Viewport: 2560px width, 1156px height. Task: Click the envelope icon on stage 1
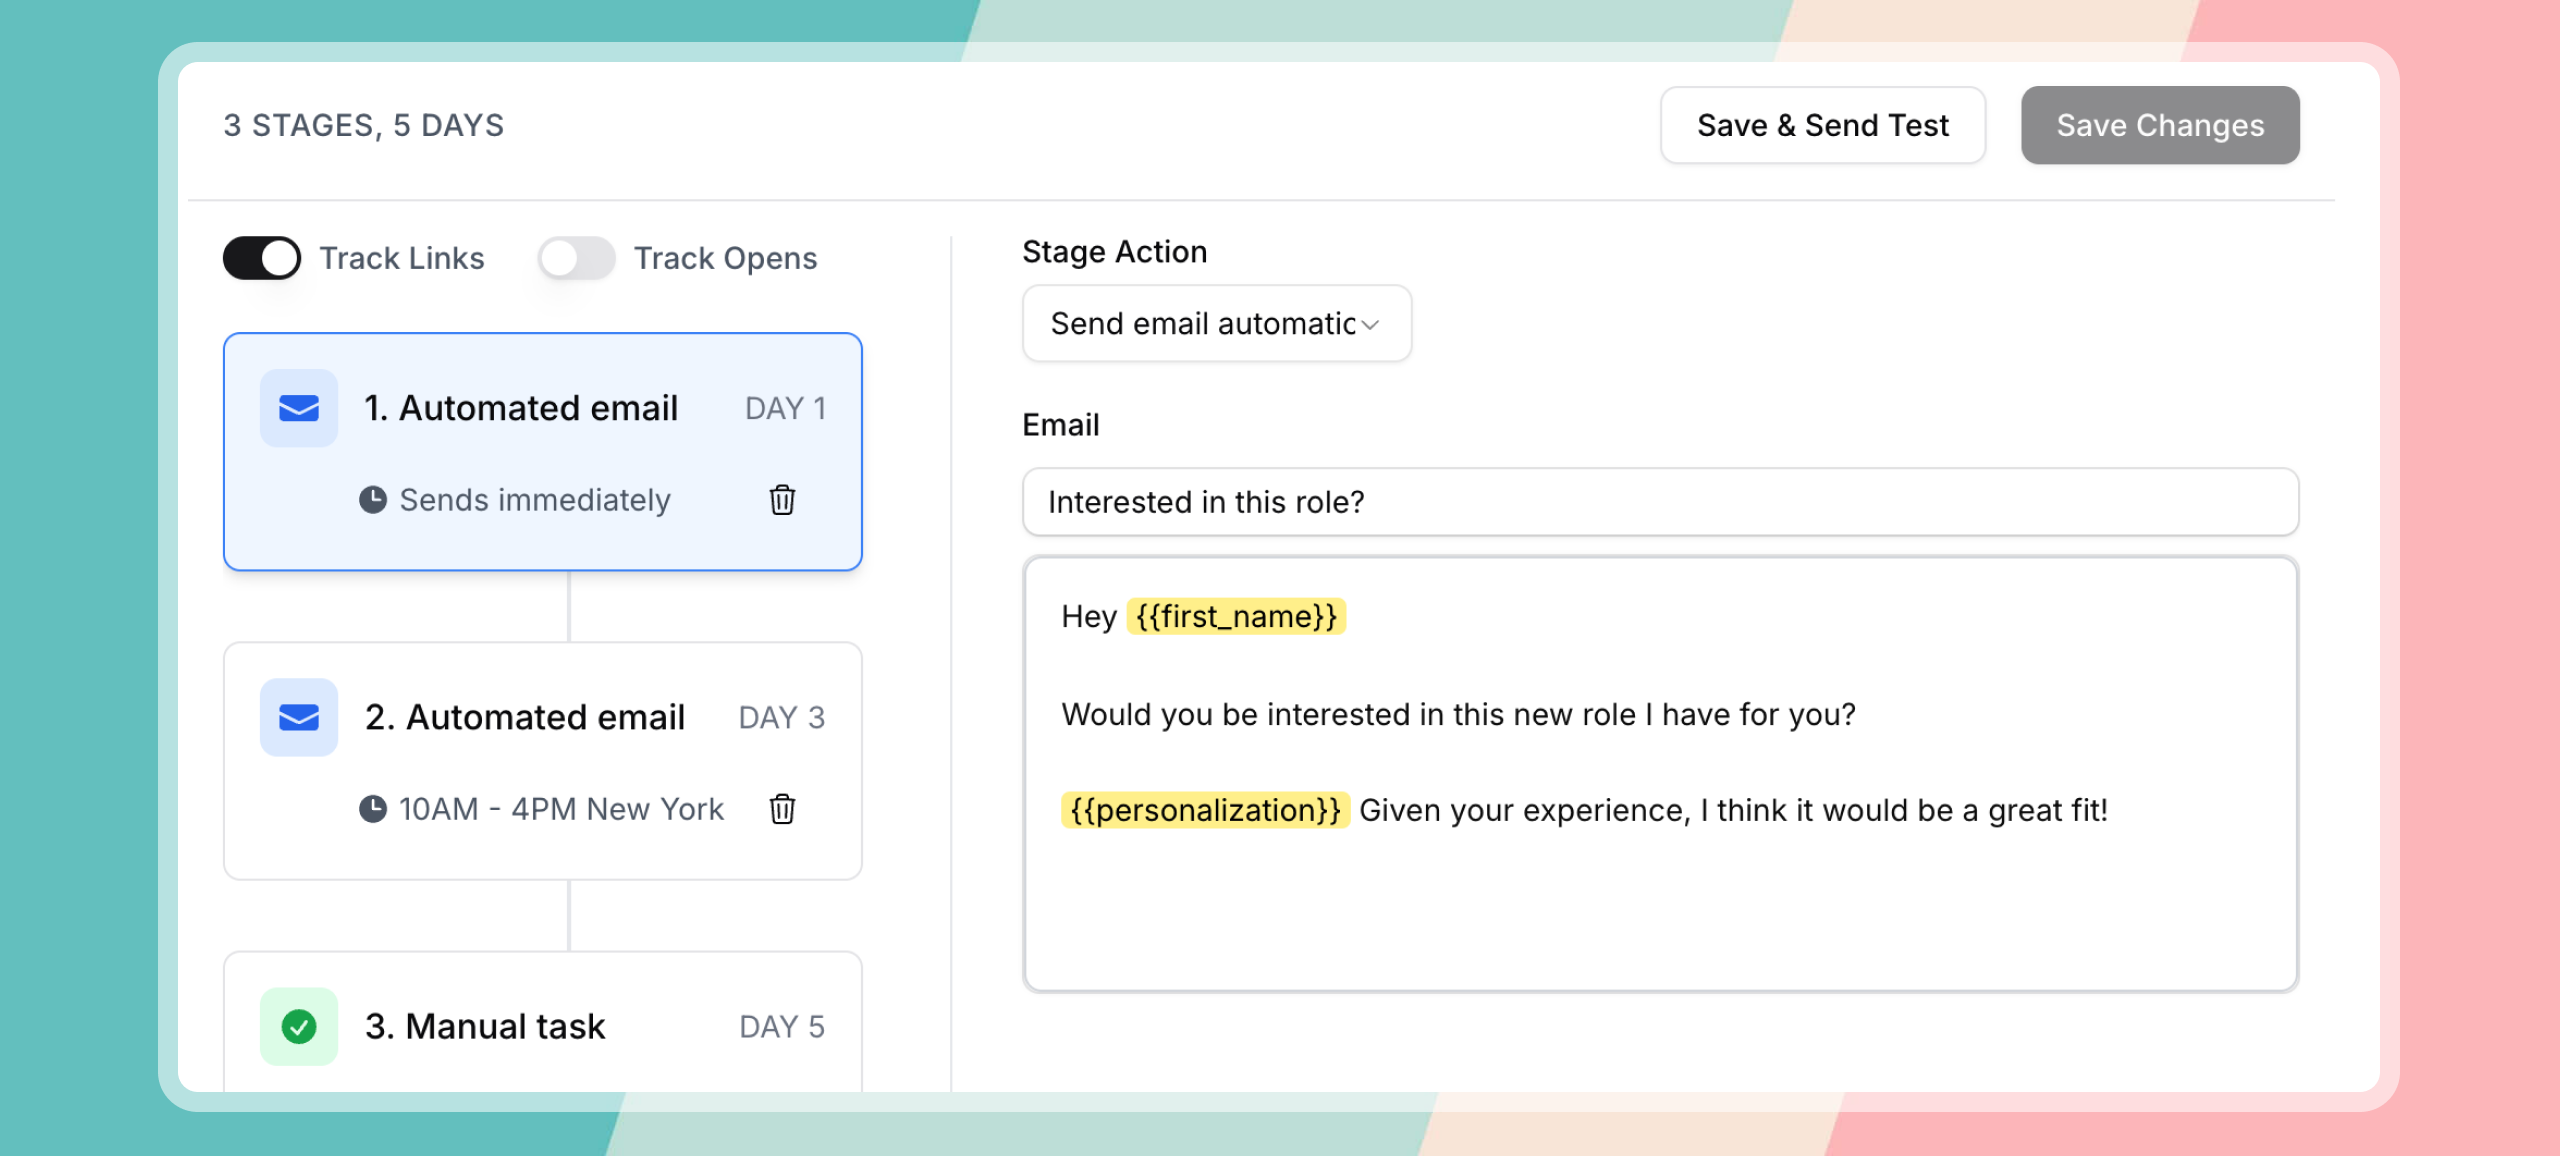coord(298,408)
